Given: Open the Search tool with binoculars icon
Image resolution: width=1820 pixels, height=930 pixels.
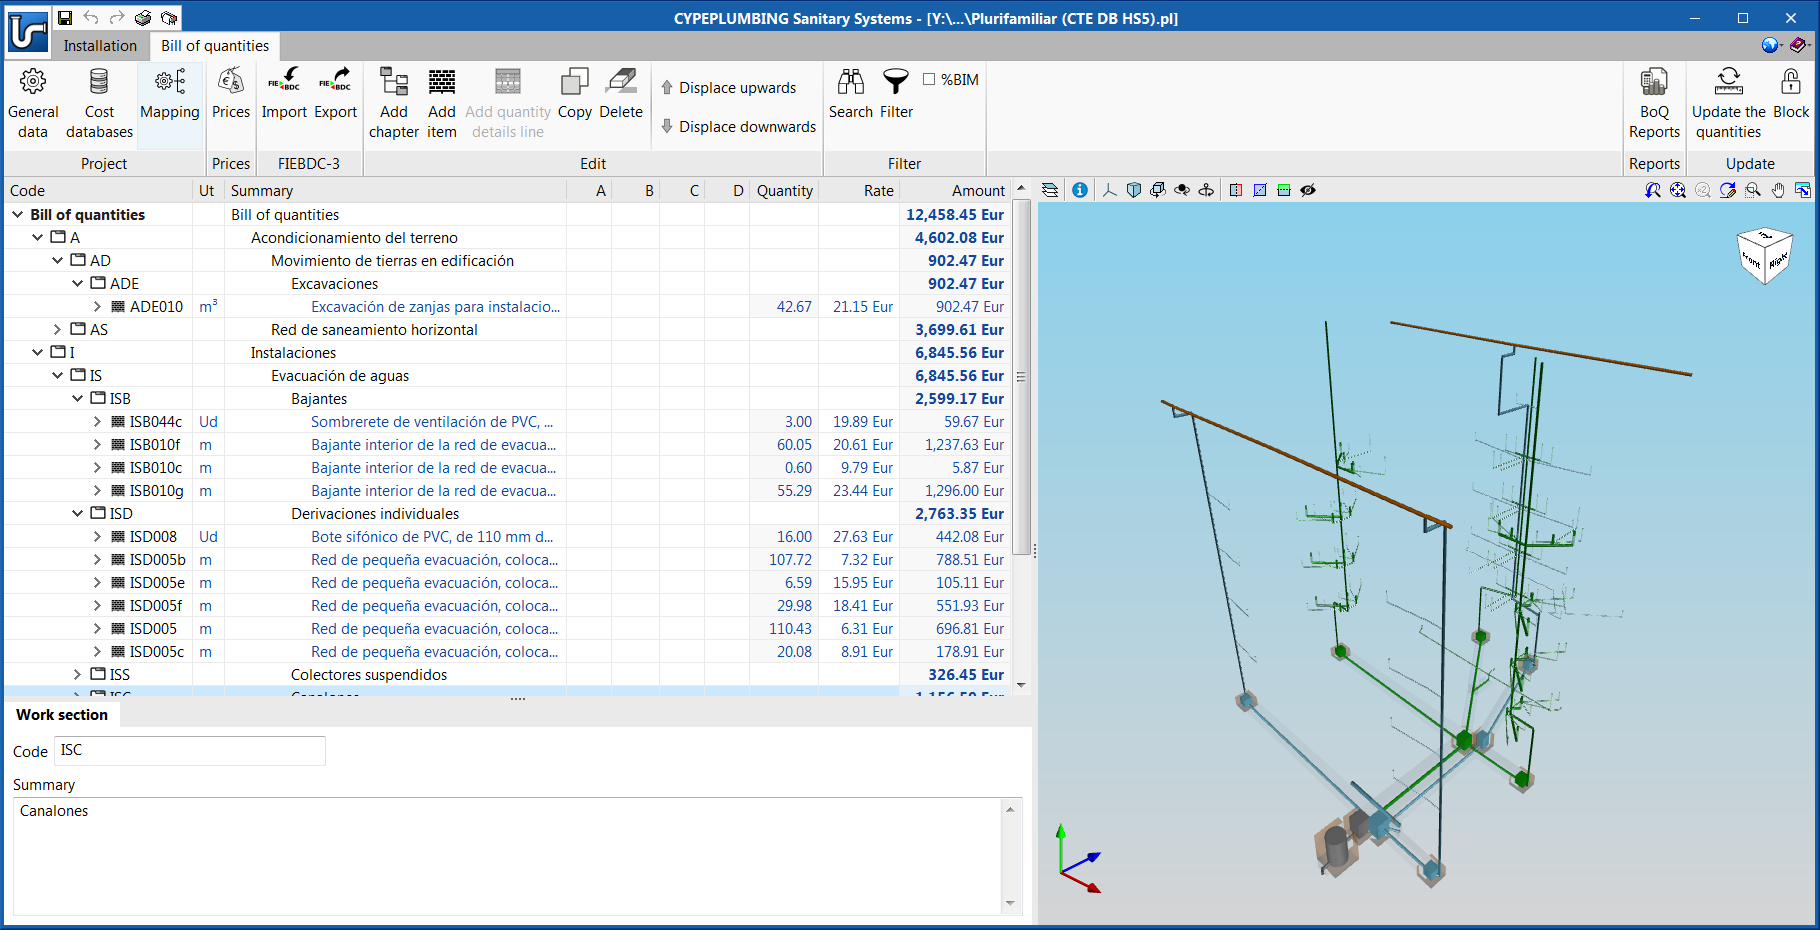Looking at the screenshot, I should point(850,95).
